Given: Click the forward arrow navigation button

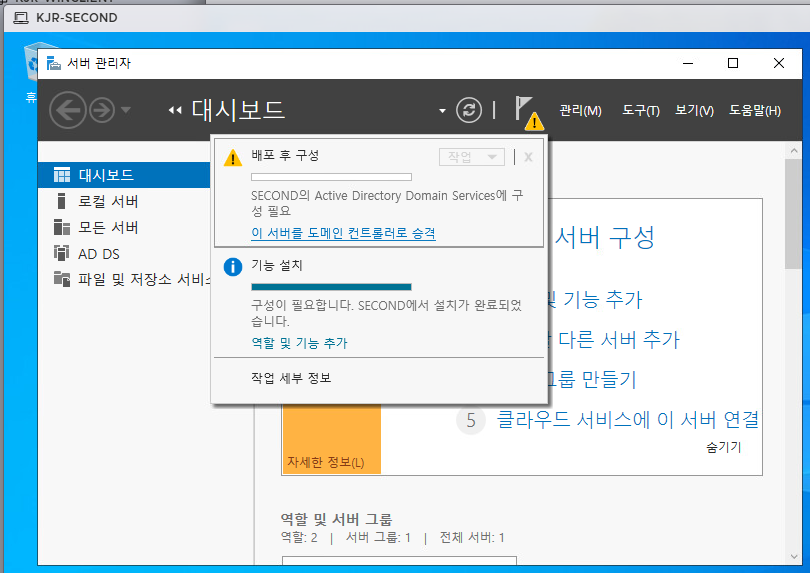Looking at the screenshot, I should point(102,110).
